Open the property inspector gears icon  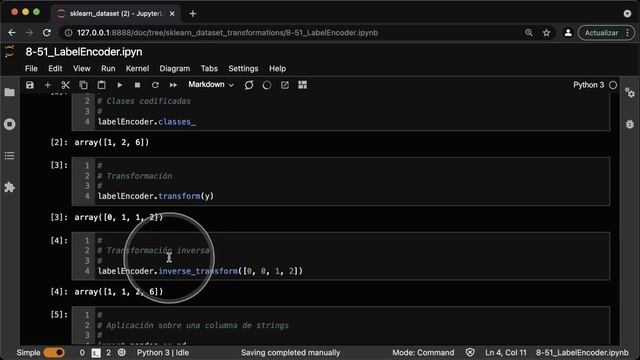630,93
